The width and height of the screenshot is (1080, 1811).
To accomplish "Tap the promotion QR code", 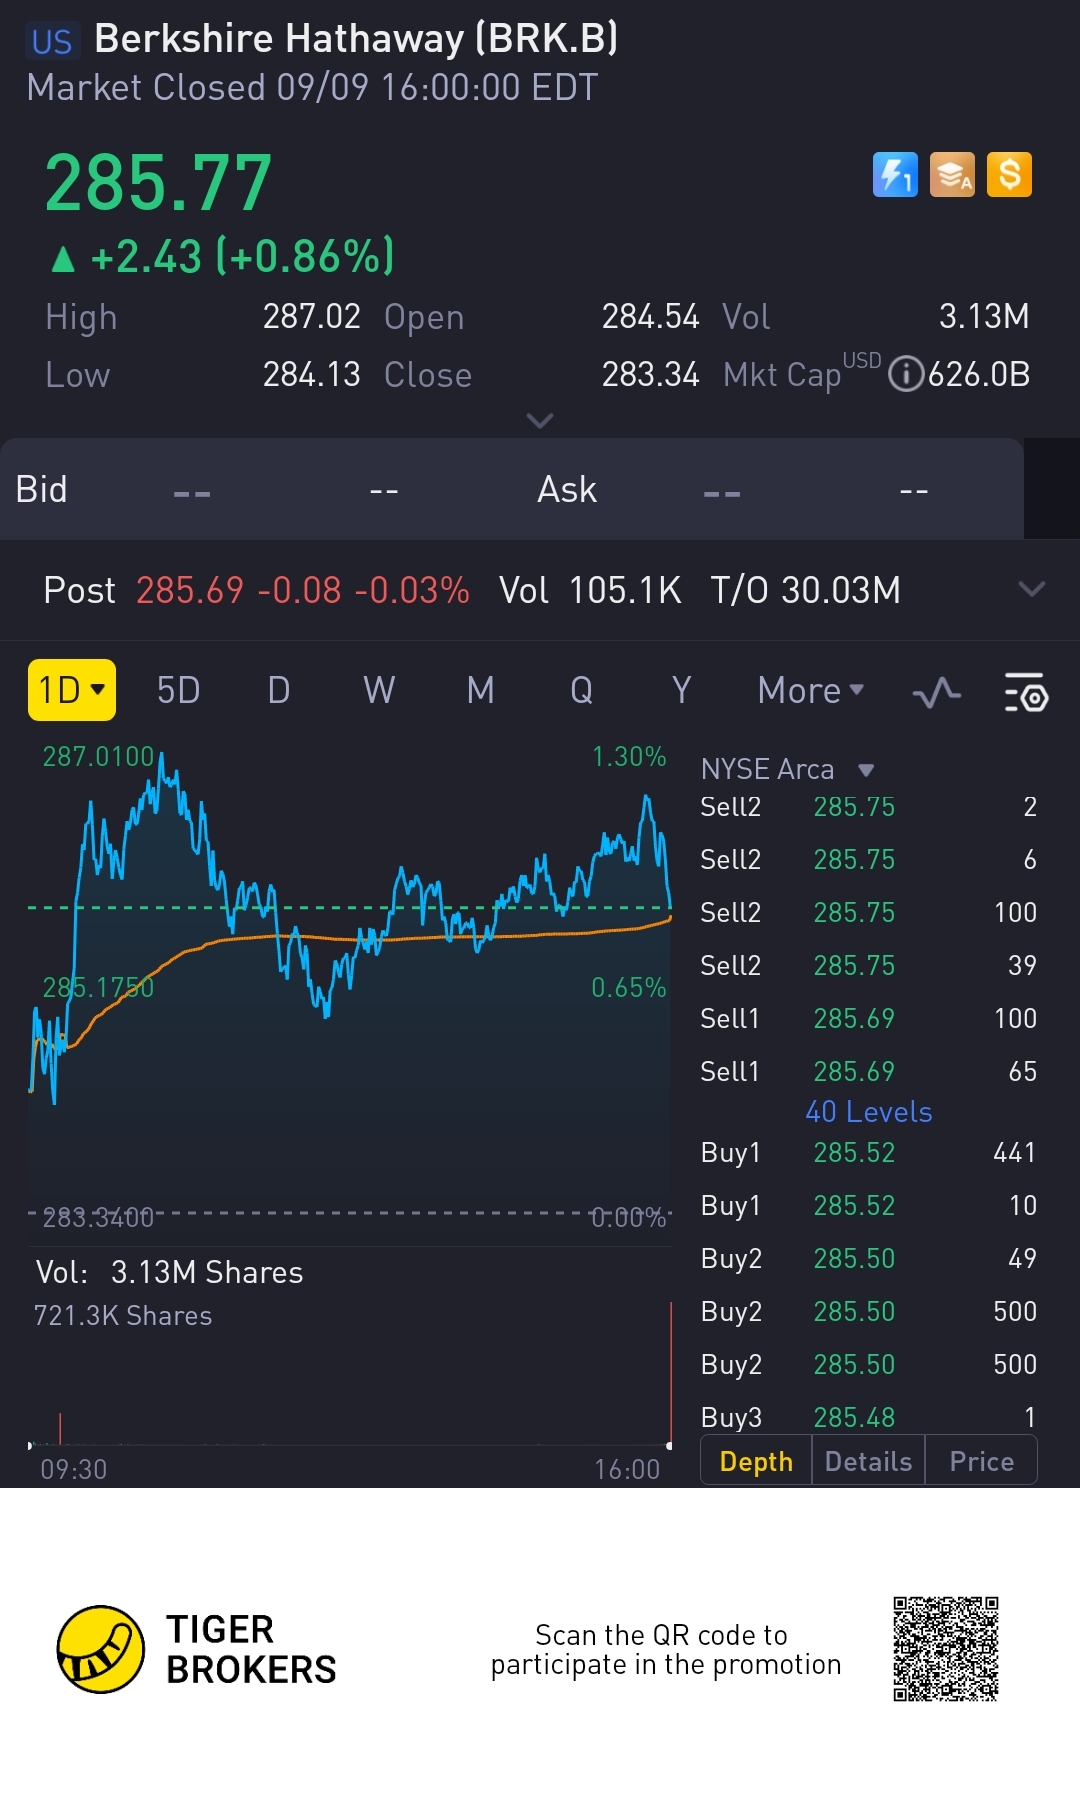I will pyautogui.click(x=945, y=1649).
